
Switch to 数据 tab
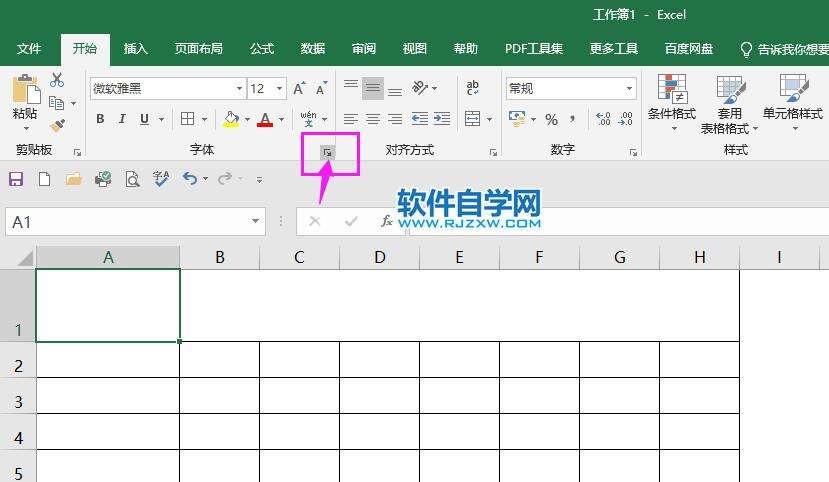click(313, 49)
